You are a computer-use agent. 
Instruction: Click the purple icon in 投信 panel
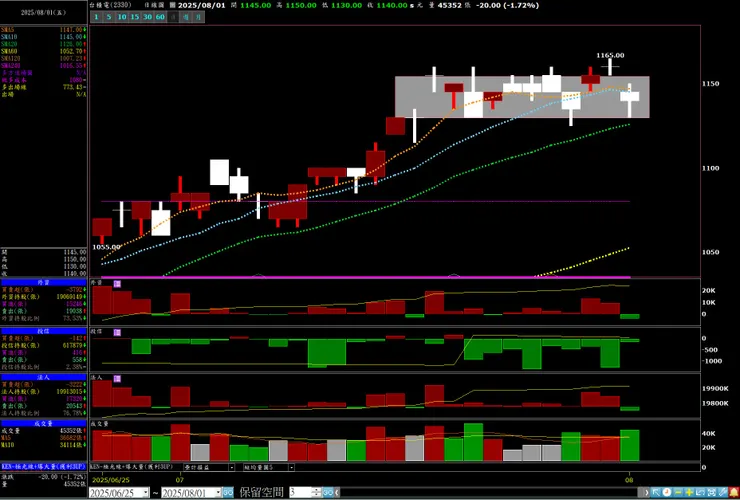tap(117, 332)
